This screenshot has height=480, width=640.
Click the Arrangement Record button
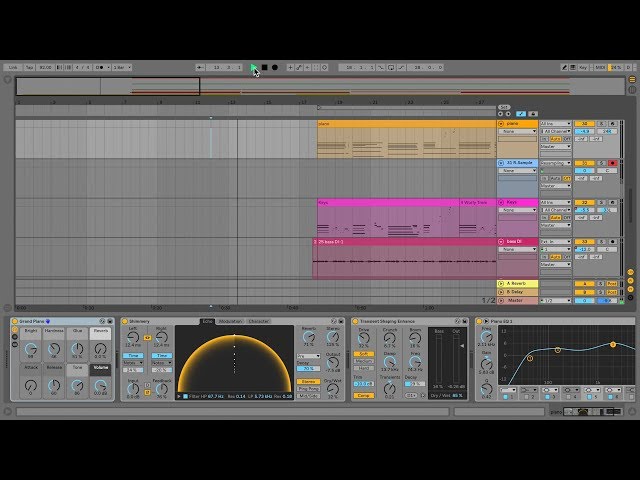tap(275, 67)
